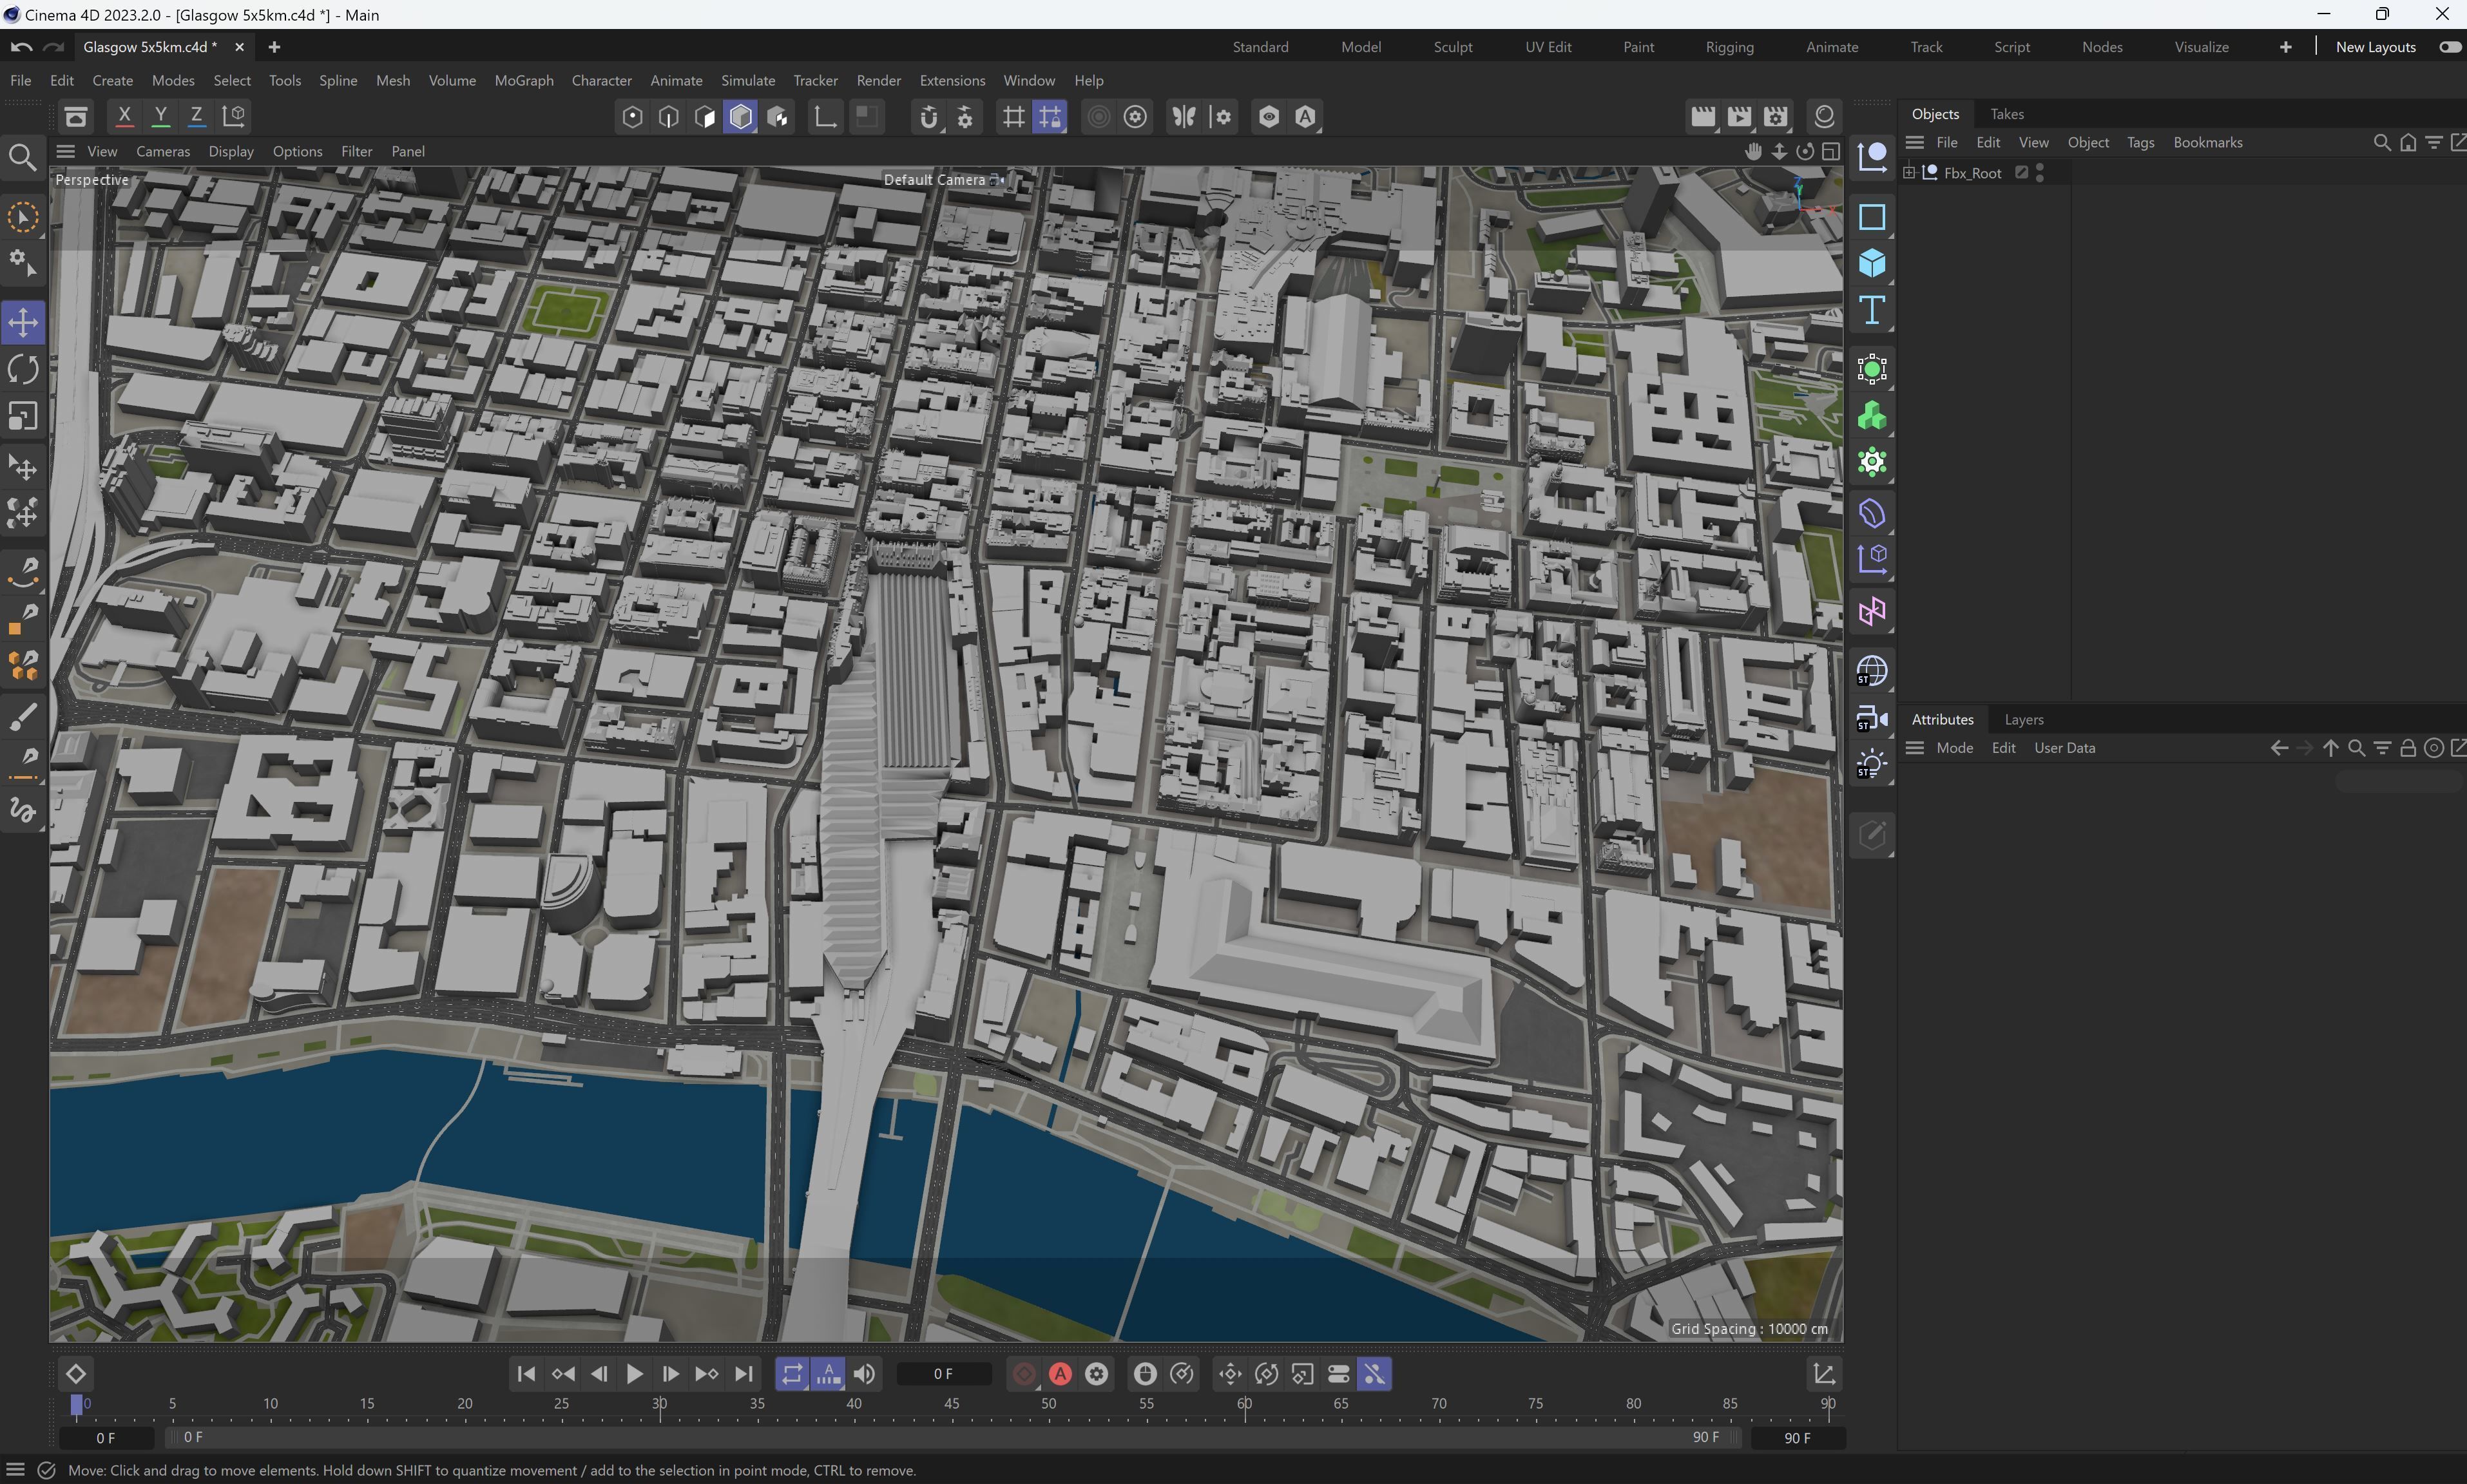Screen dimensions: 2467x1484
Task: Go to end of animation
Action: (x=744, y=1374)
